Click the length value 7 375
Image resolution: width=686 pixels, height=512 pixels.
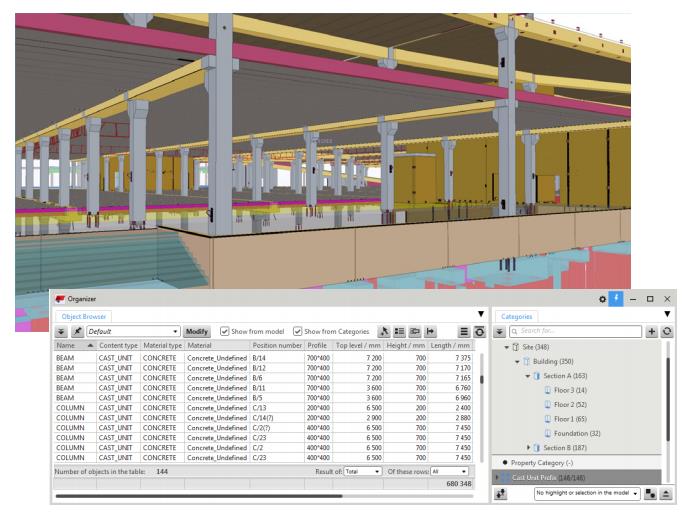[462, 358]
